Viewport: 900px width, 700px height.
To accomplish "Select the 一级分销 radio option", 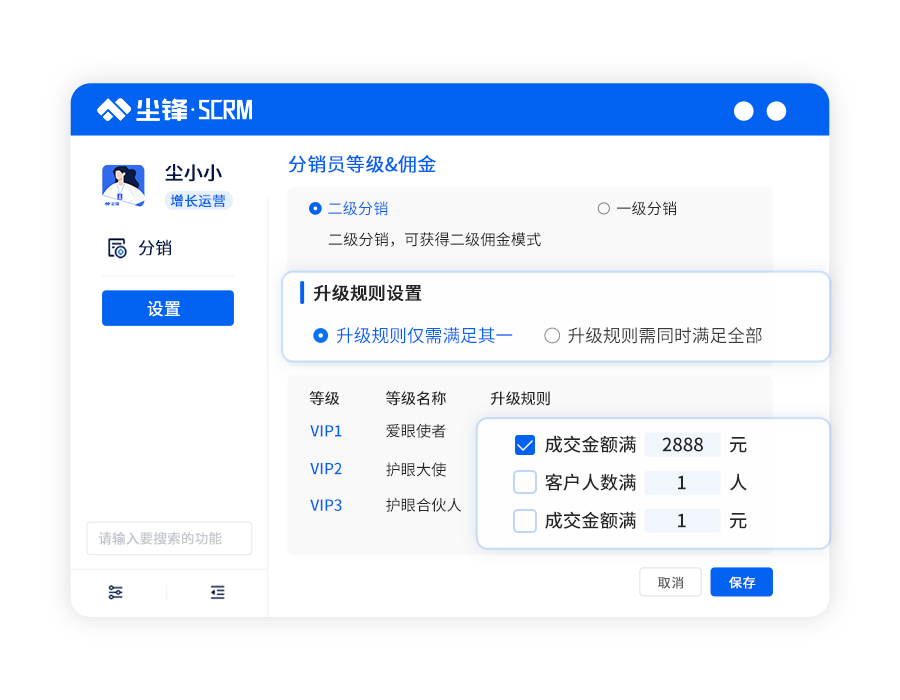I will [603, 208].
